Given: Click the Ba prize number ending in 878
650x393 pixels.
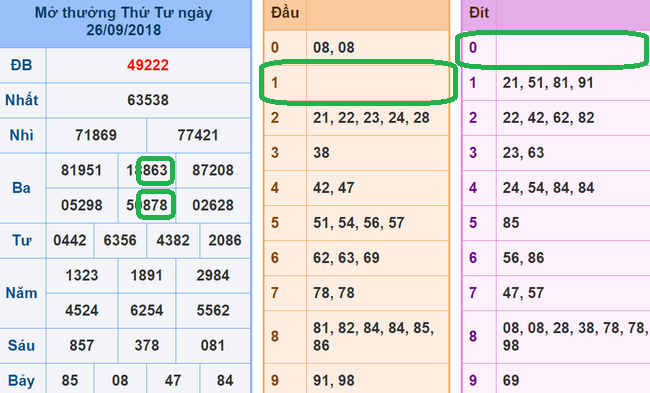Looking at the screenshot, I should point(148,205).
